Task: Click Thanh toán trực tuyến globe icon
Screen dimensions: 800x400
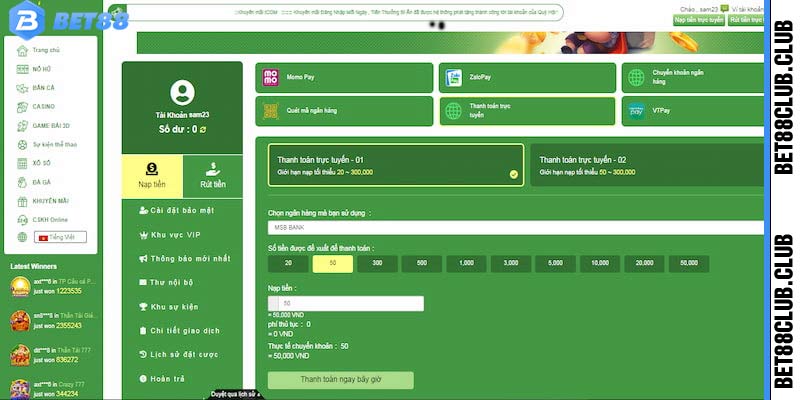Action: (454, 111)
